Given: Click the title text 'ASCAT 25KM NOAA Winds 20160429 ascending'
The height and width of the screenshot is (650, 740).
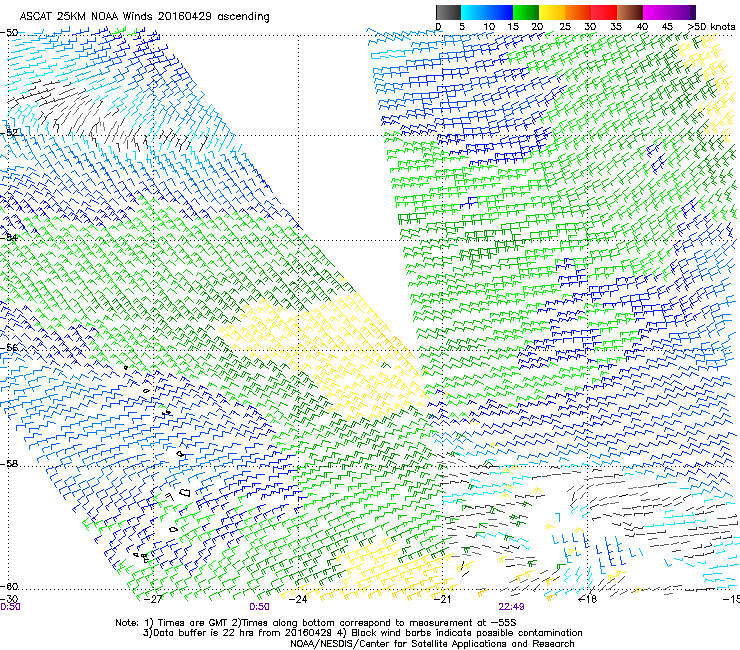Looking at the screenshot, I should pyautogui.click(x=144, y=17).
